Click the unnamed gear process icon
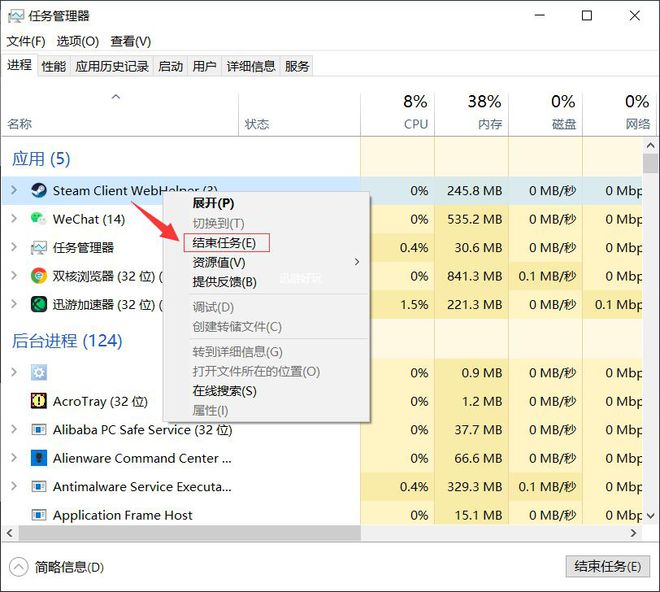The height and width of the screenshot is (592, 660). point(39,373)
